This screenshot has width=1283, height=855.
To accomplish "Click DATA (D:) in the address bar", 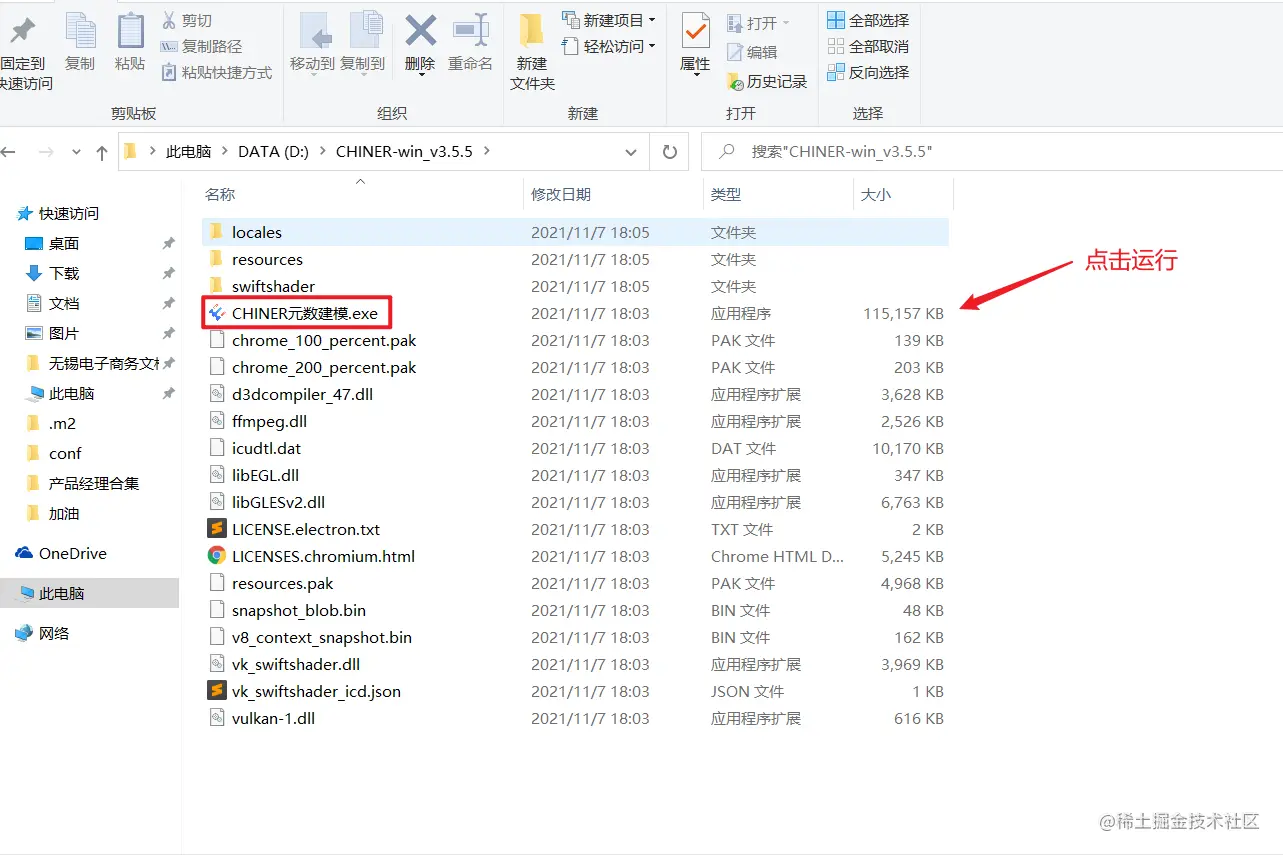I will tap(273, 152).
